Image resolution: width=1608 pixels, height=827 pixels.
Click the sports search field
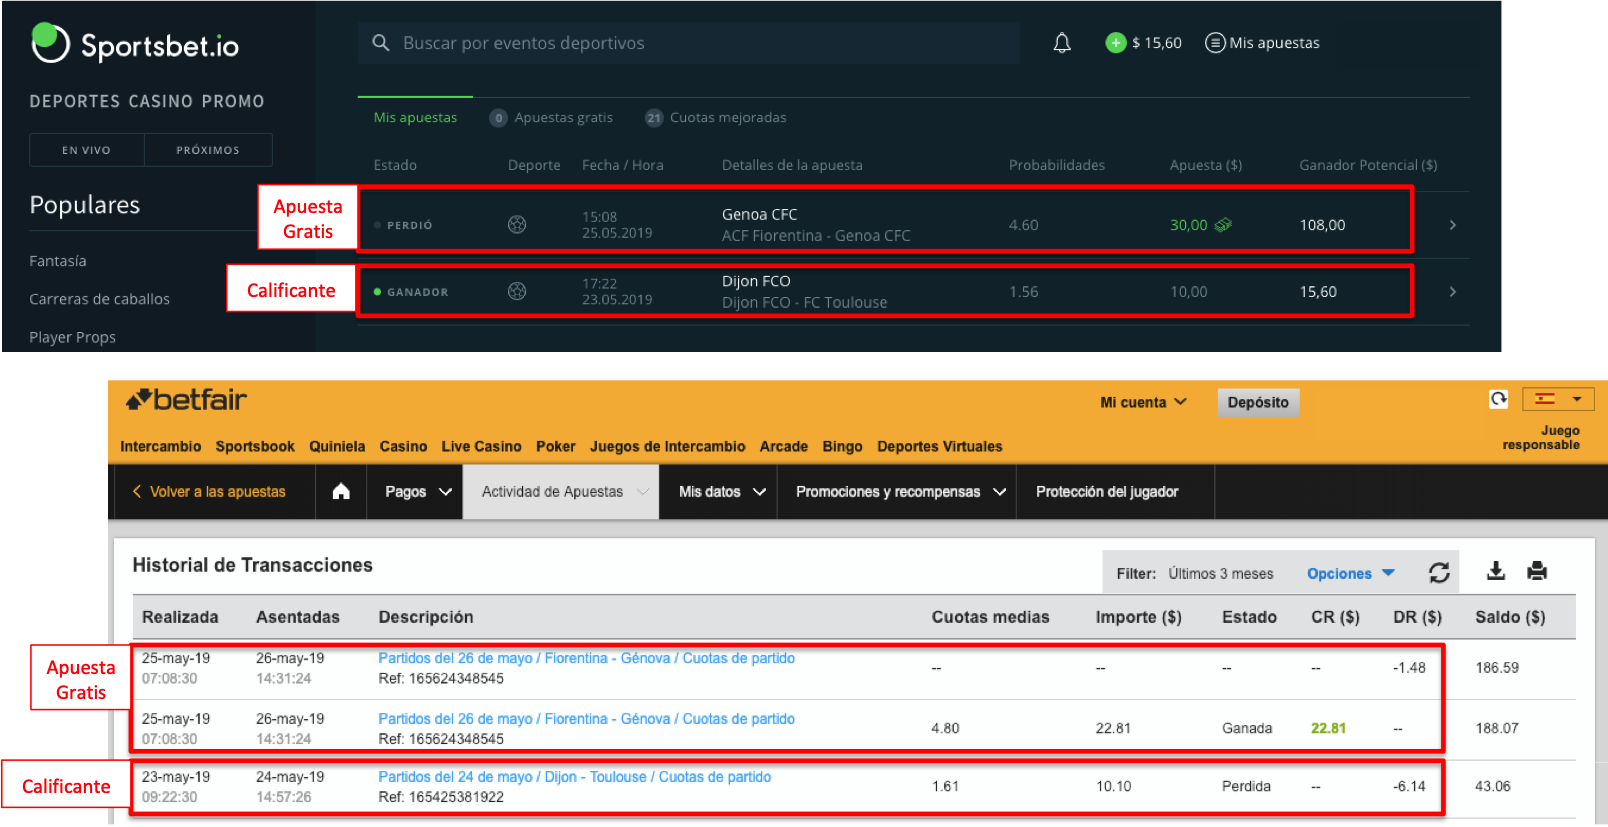pyautogui.click(x=689, y=43)
